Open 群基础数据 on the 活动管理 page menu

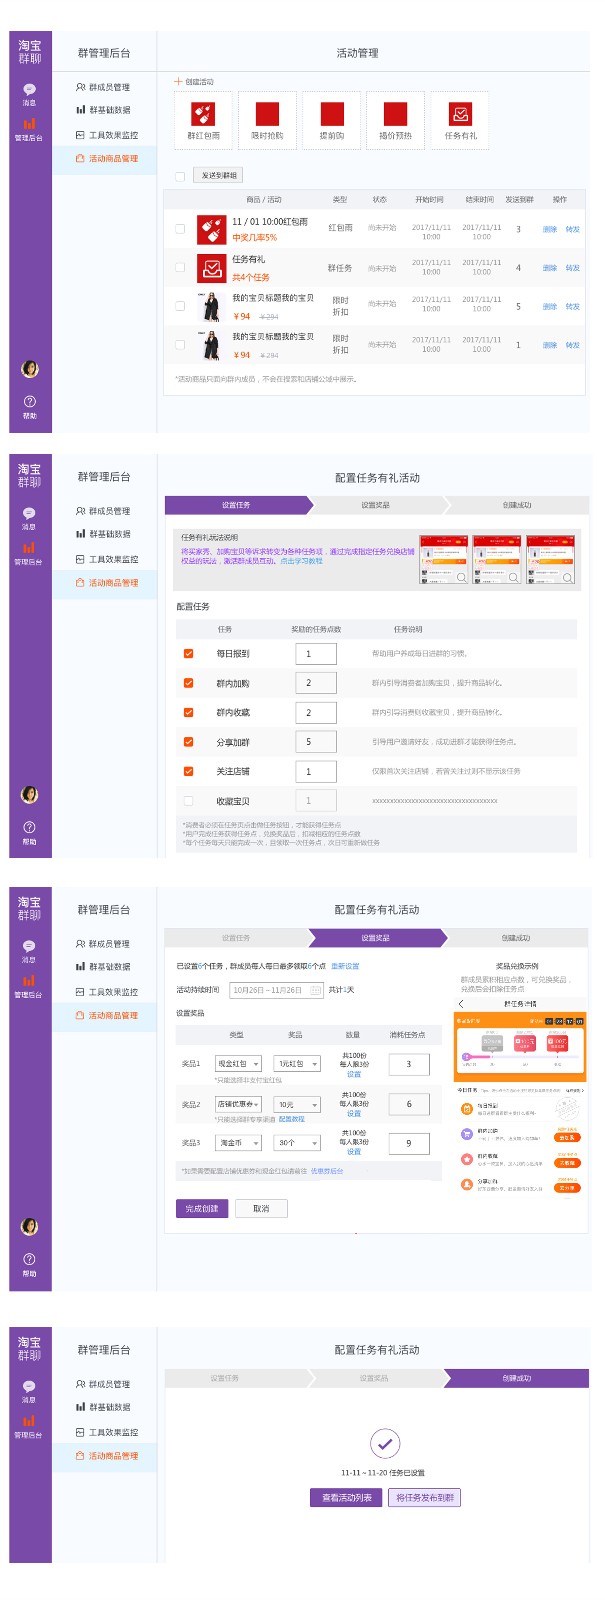pos(104,110)
